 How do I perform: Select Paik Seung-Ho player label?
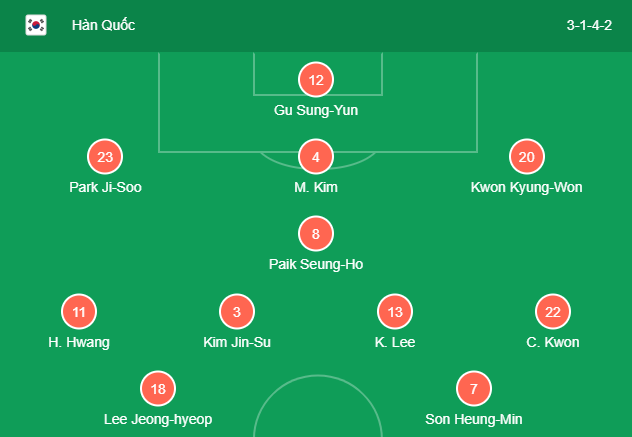point(316,264)
